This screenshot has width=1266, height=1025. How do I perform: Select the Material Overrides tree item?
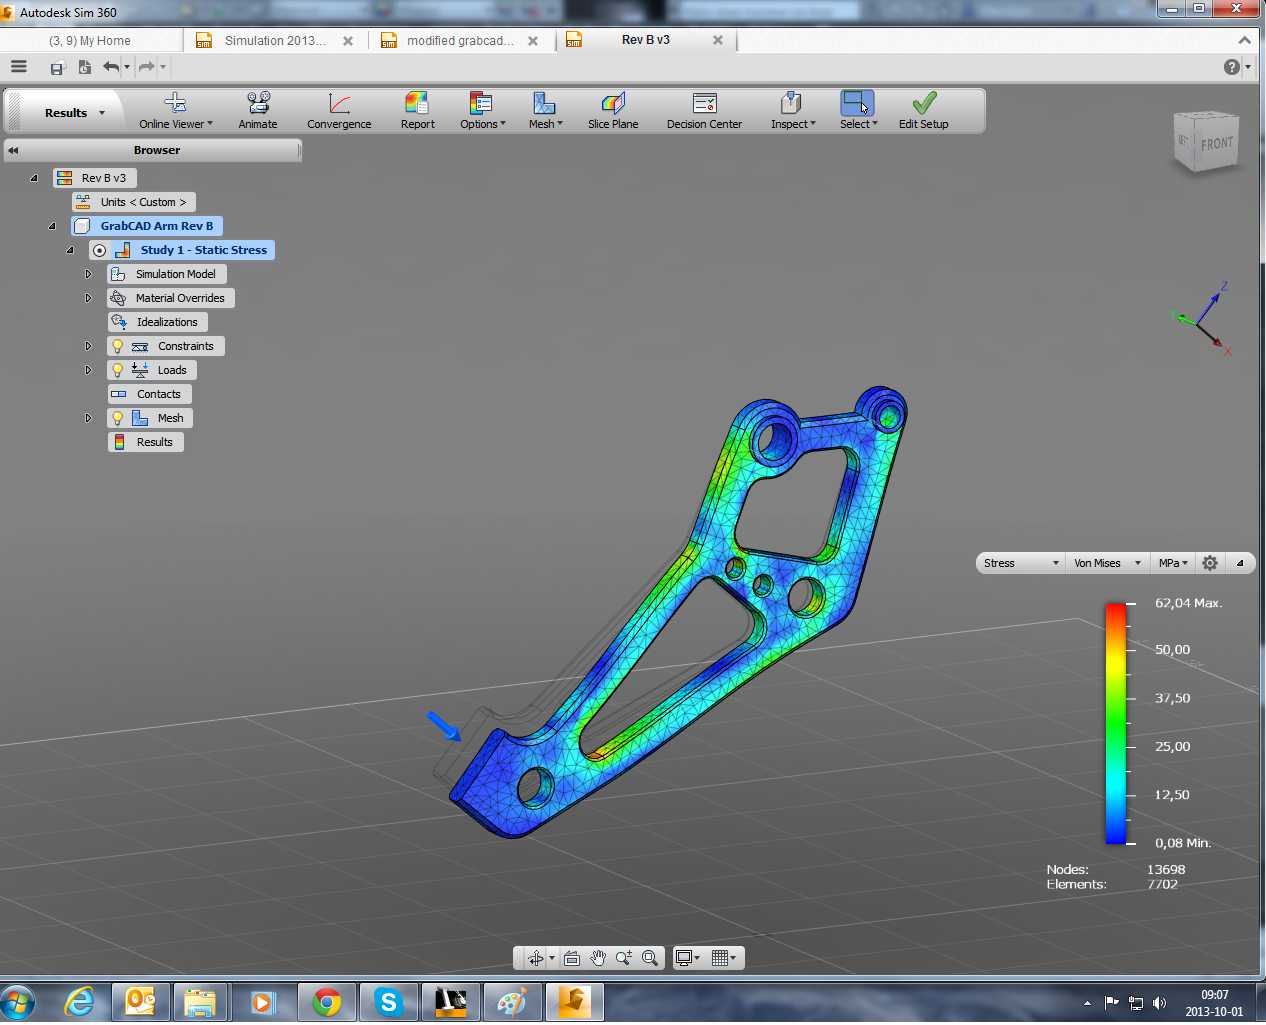pyautogui.click(x=171, y=298)
